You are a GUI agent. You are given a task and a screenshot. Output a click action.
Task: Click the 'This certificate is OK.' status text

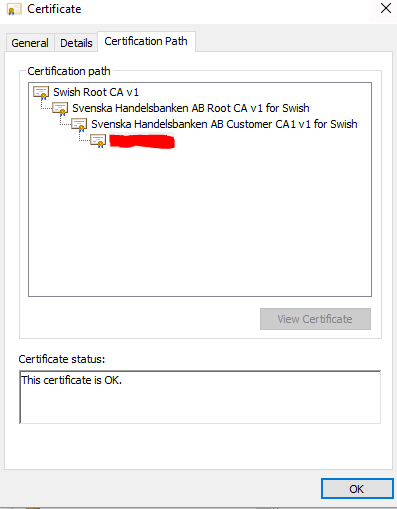pos(71,380)
